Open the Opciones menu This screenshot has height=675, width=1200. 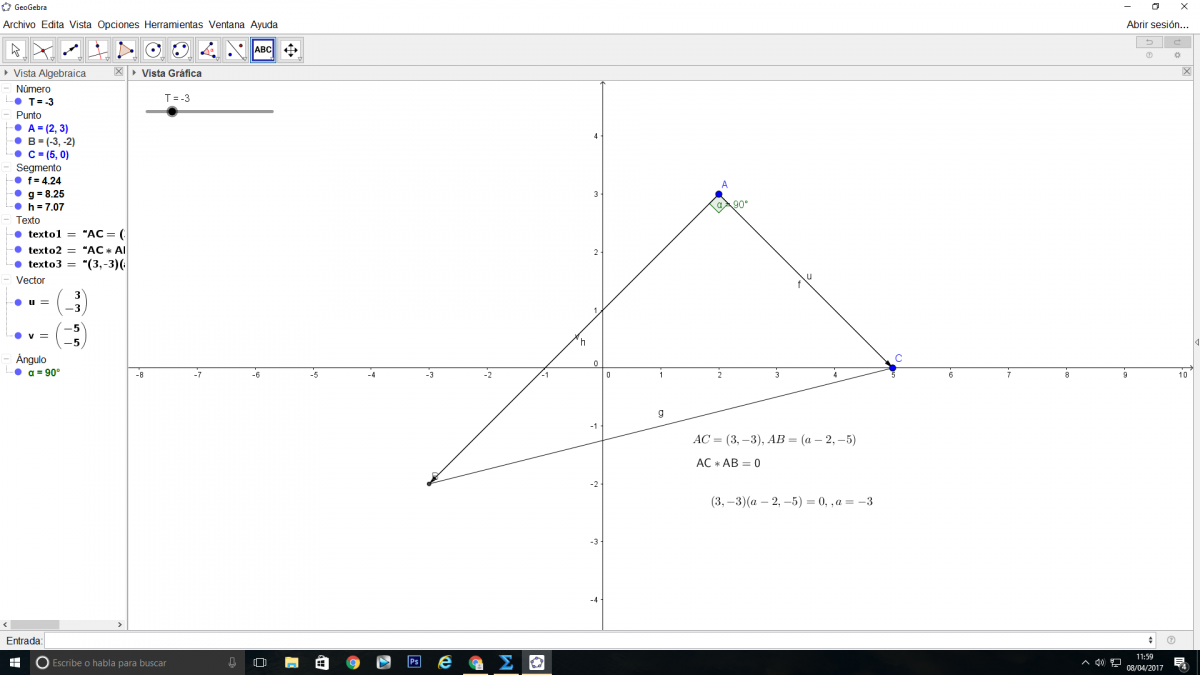[118, 24]
